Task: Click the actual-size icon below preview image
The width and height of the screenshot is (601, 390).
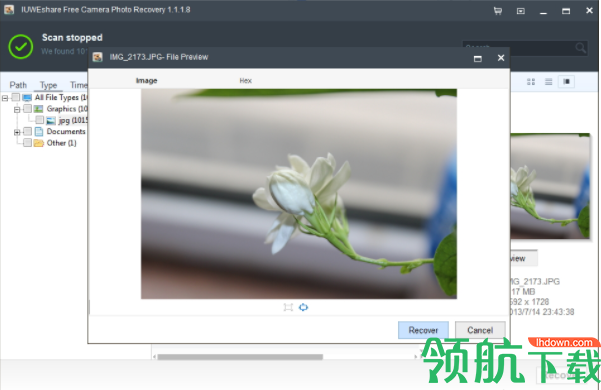Action: pyautogui.click(x=288, y=307)
